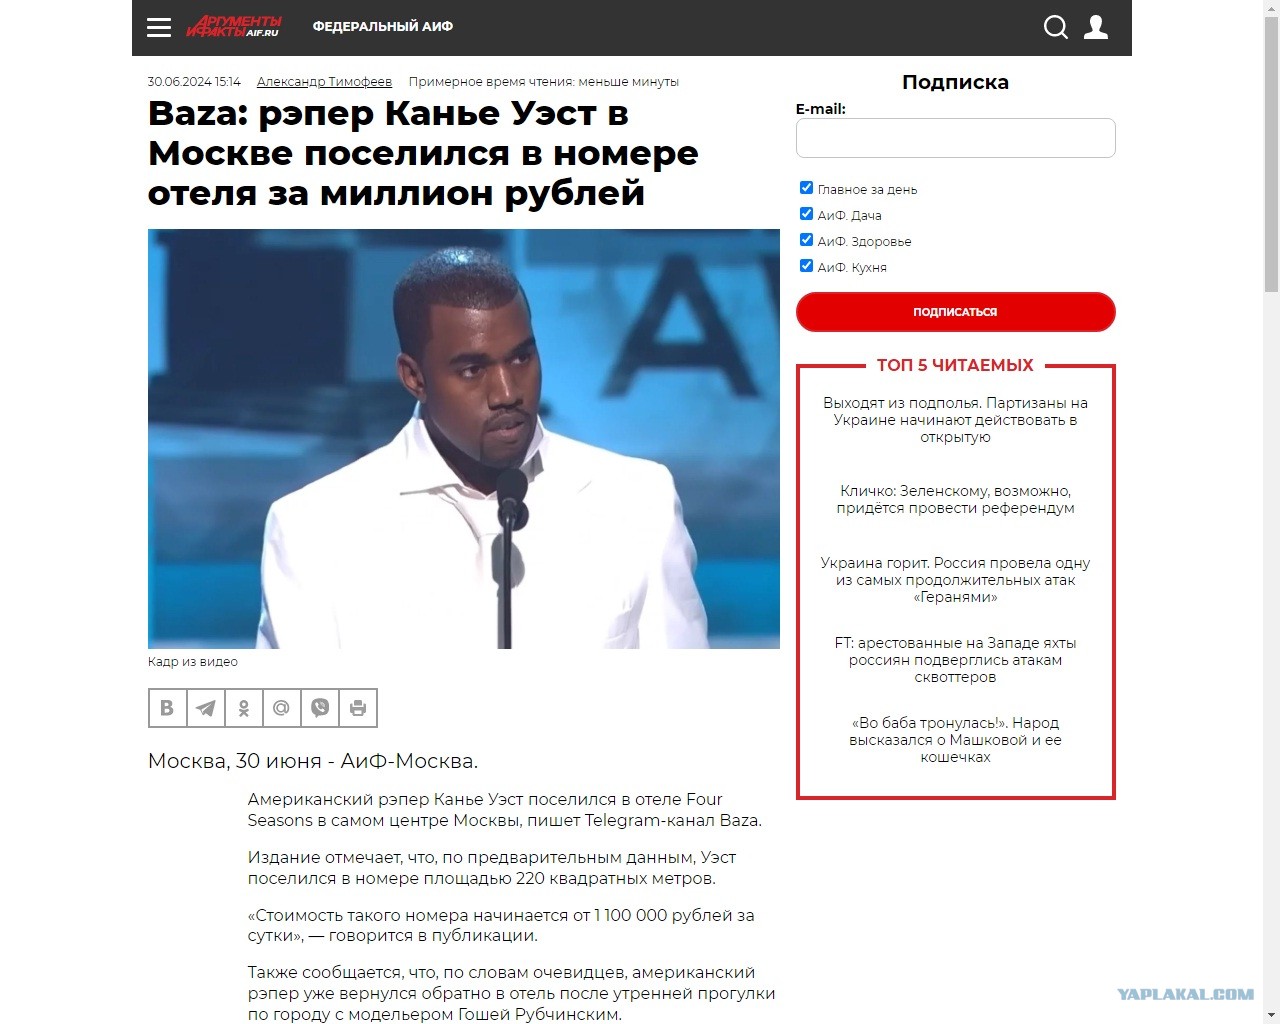Share article on VKontakte
1280x1024 pixels.
click(167, 708)
